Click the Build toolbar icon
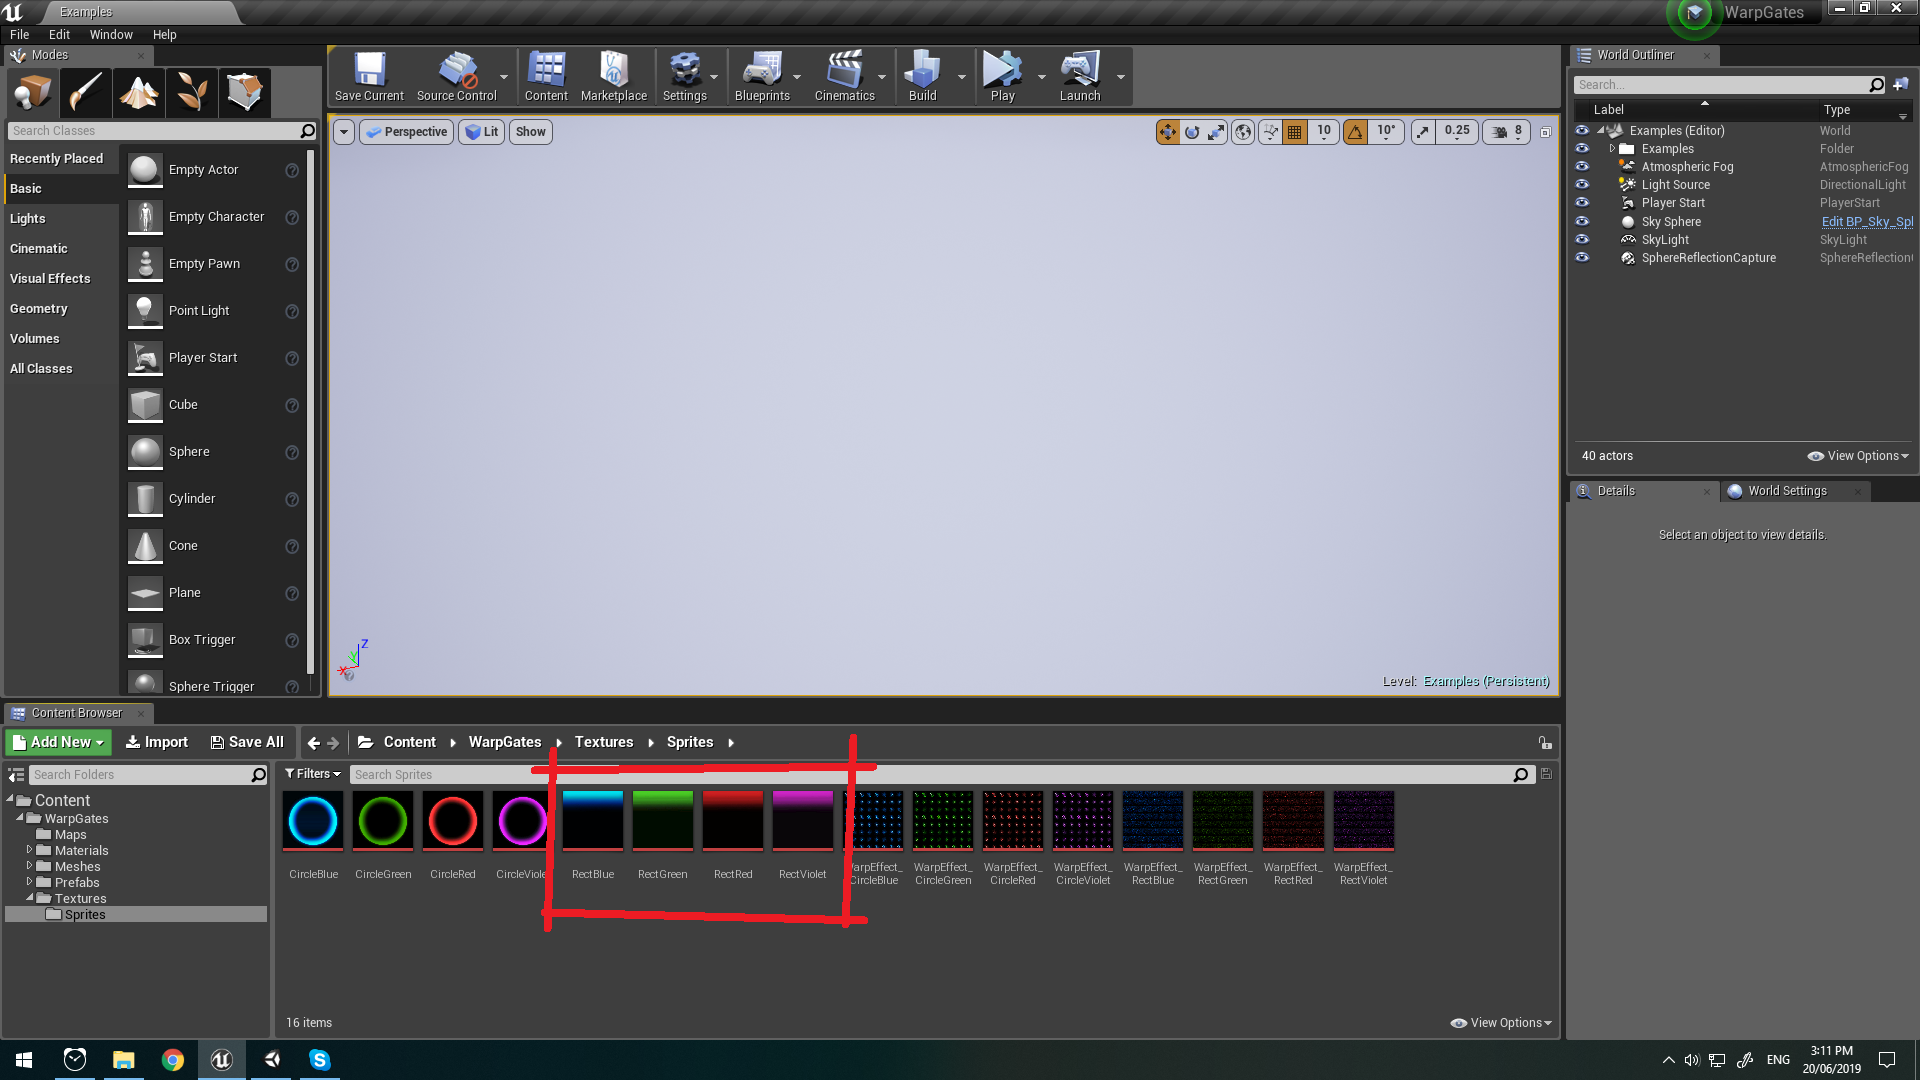The height and width of the screenshot is (1080, 1920). pos(922,76)
